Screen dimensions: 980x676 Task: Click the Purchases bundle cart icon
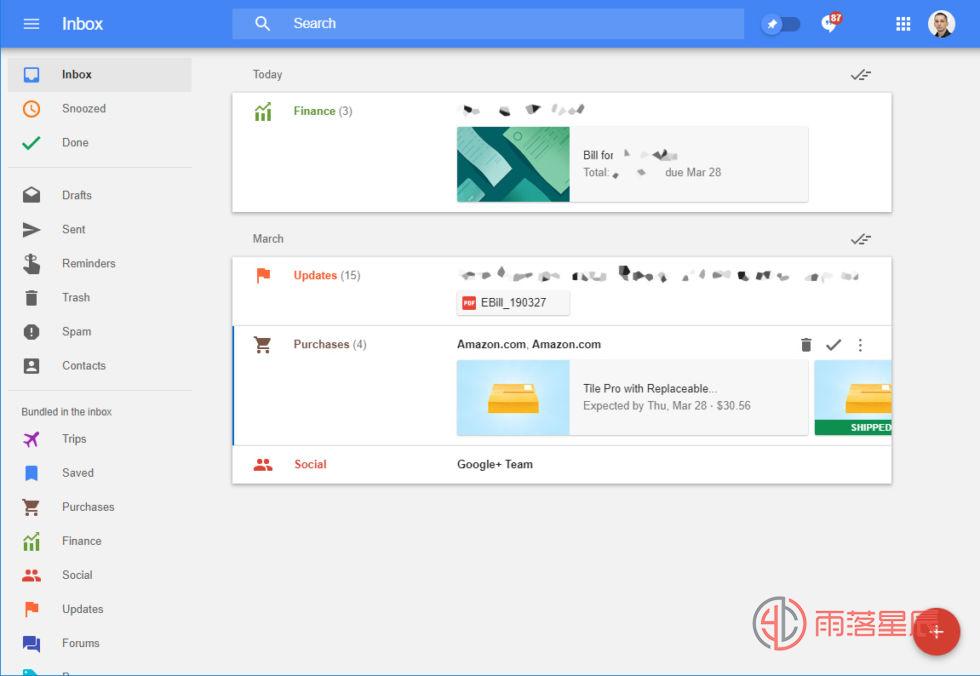click(x=262, y=345)
